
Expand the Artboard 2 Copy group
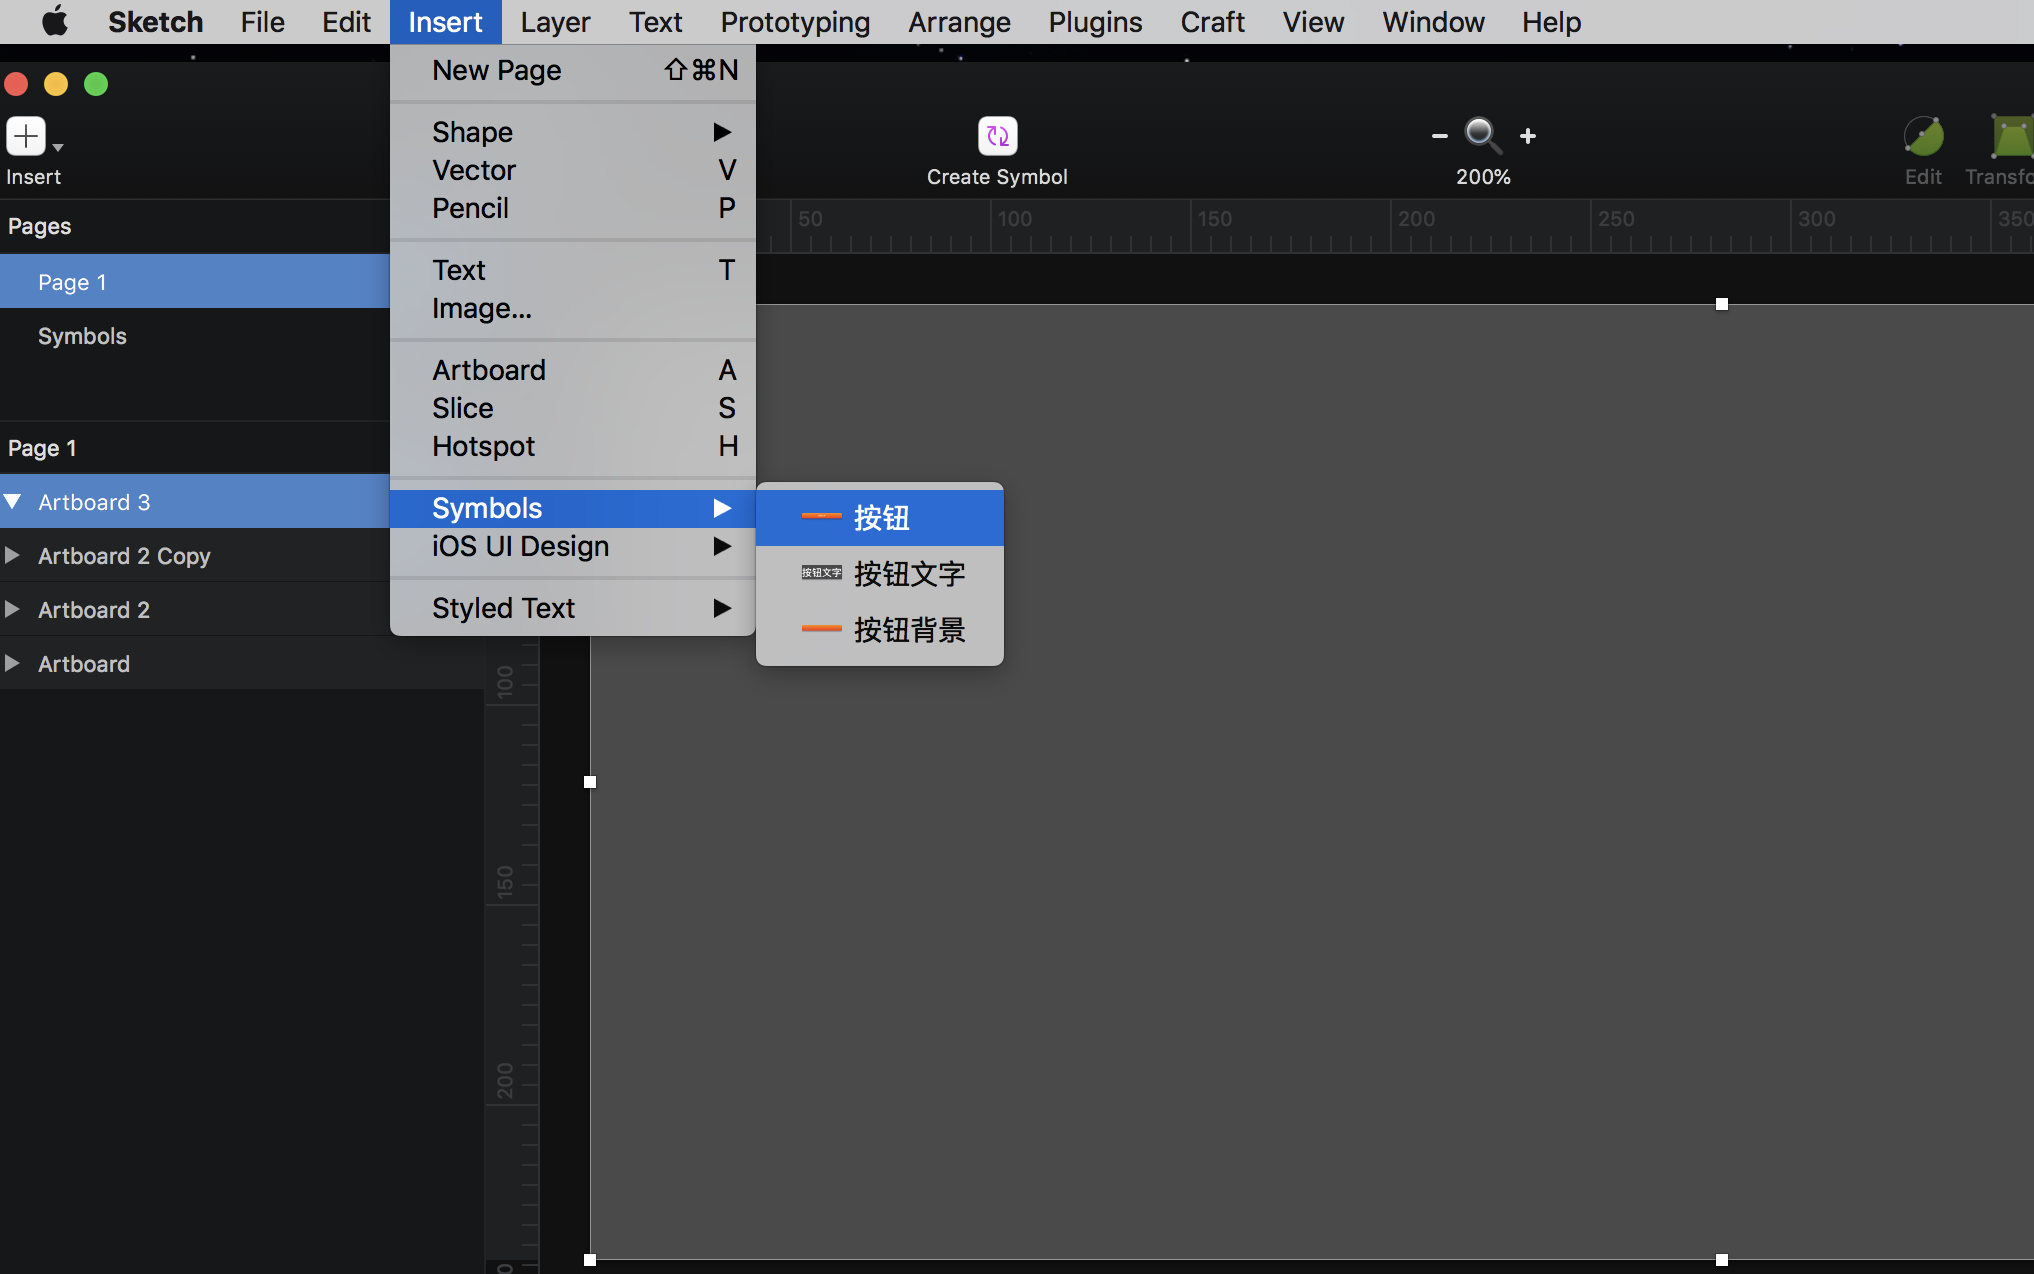tap(13, 556)
